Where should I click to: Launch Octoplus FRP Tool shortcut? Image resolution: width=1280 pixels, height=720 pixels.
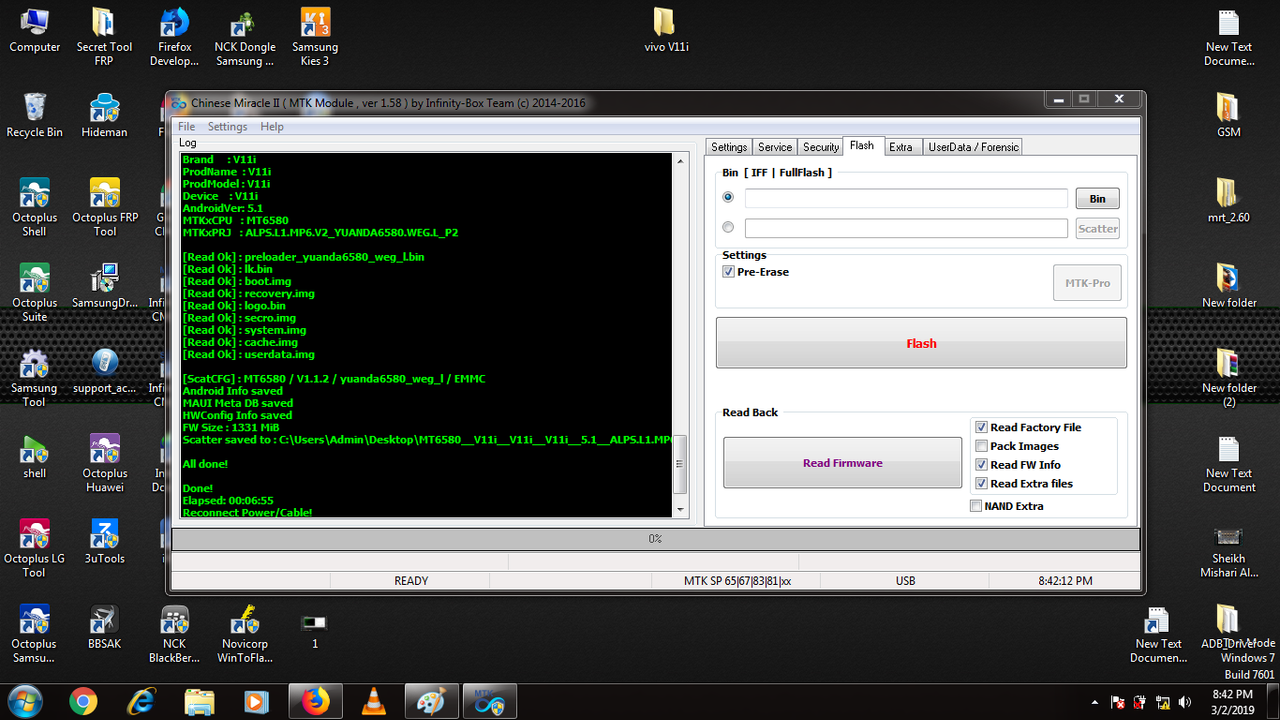click(x=105, y=207)
